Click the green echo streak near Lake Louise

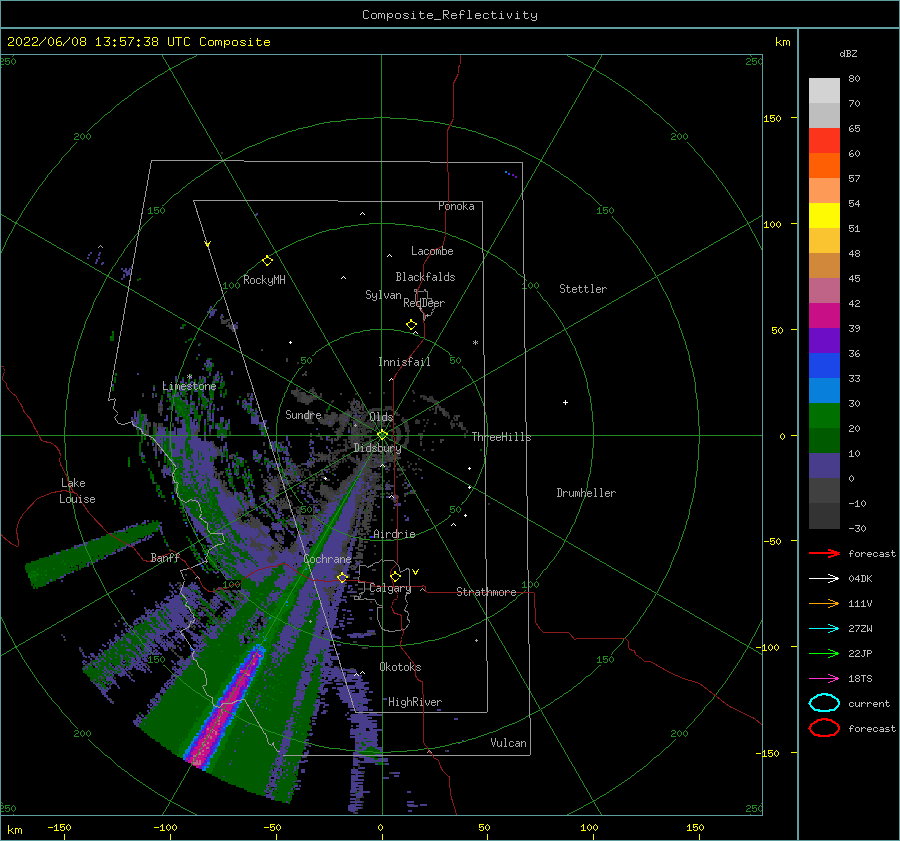click(x=93, y=554)
